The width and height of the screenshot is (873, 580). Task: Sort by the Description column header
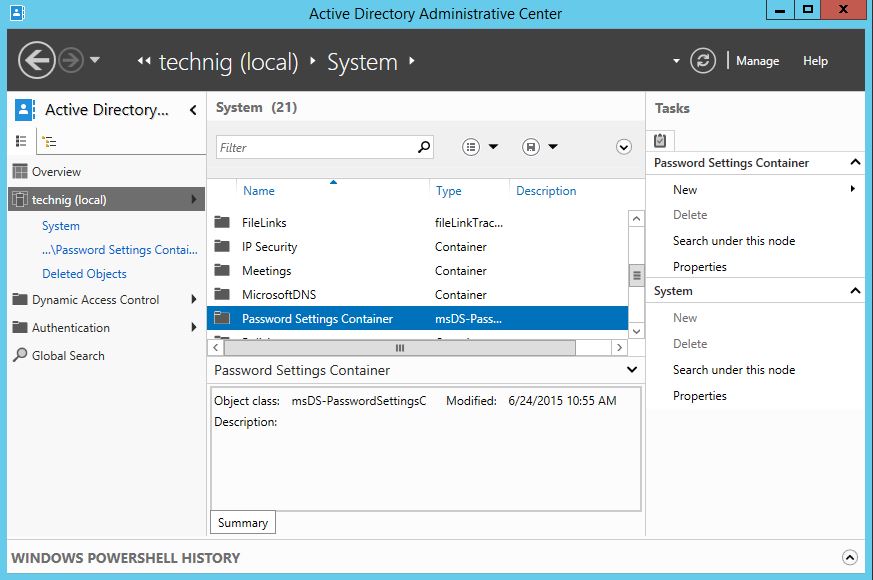click(x=546, y=191)
